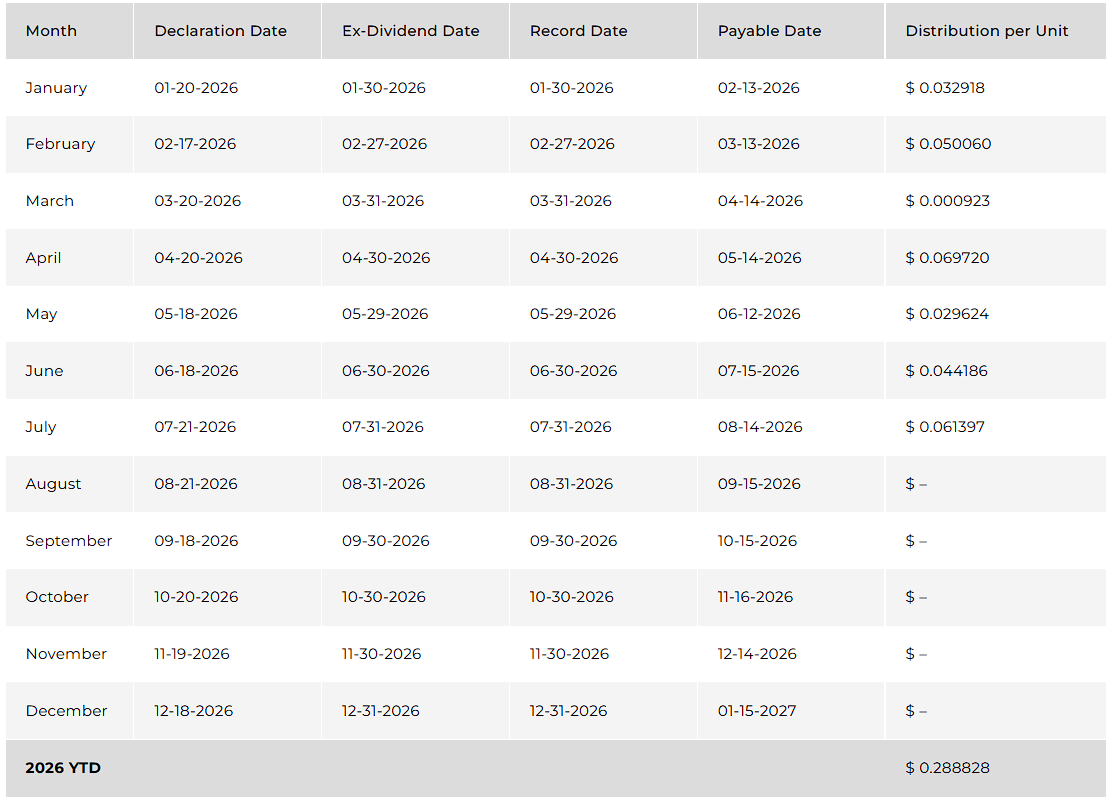Select June record date 06-30-2026
1110x800 pixels.
(573, 371)
